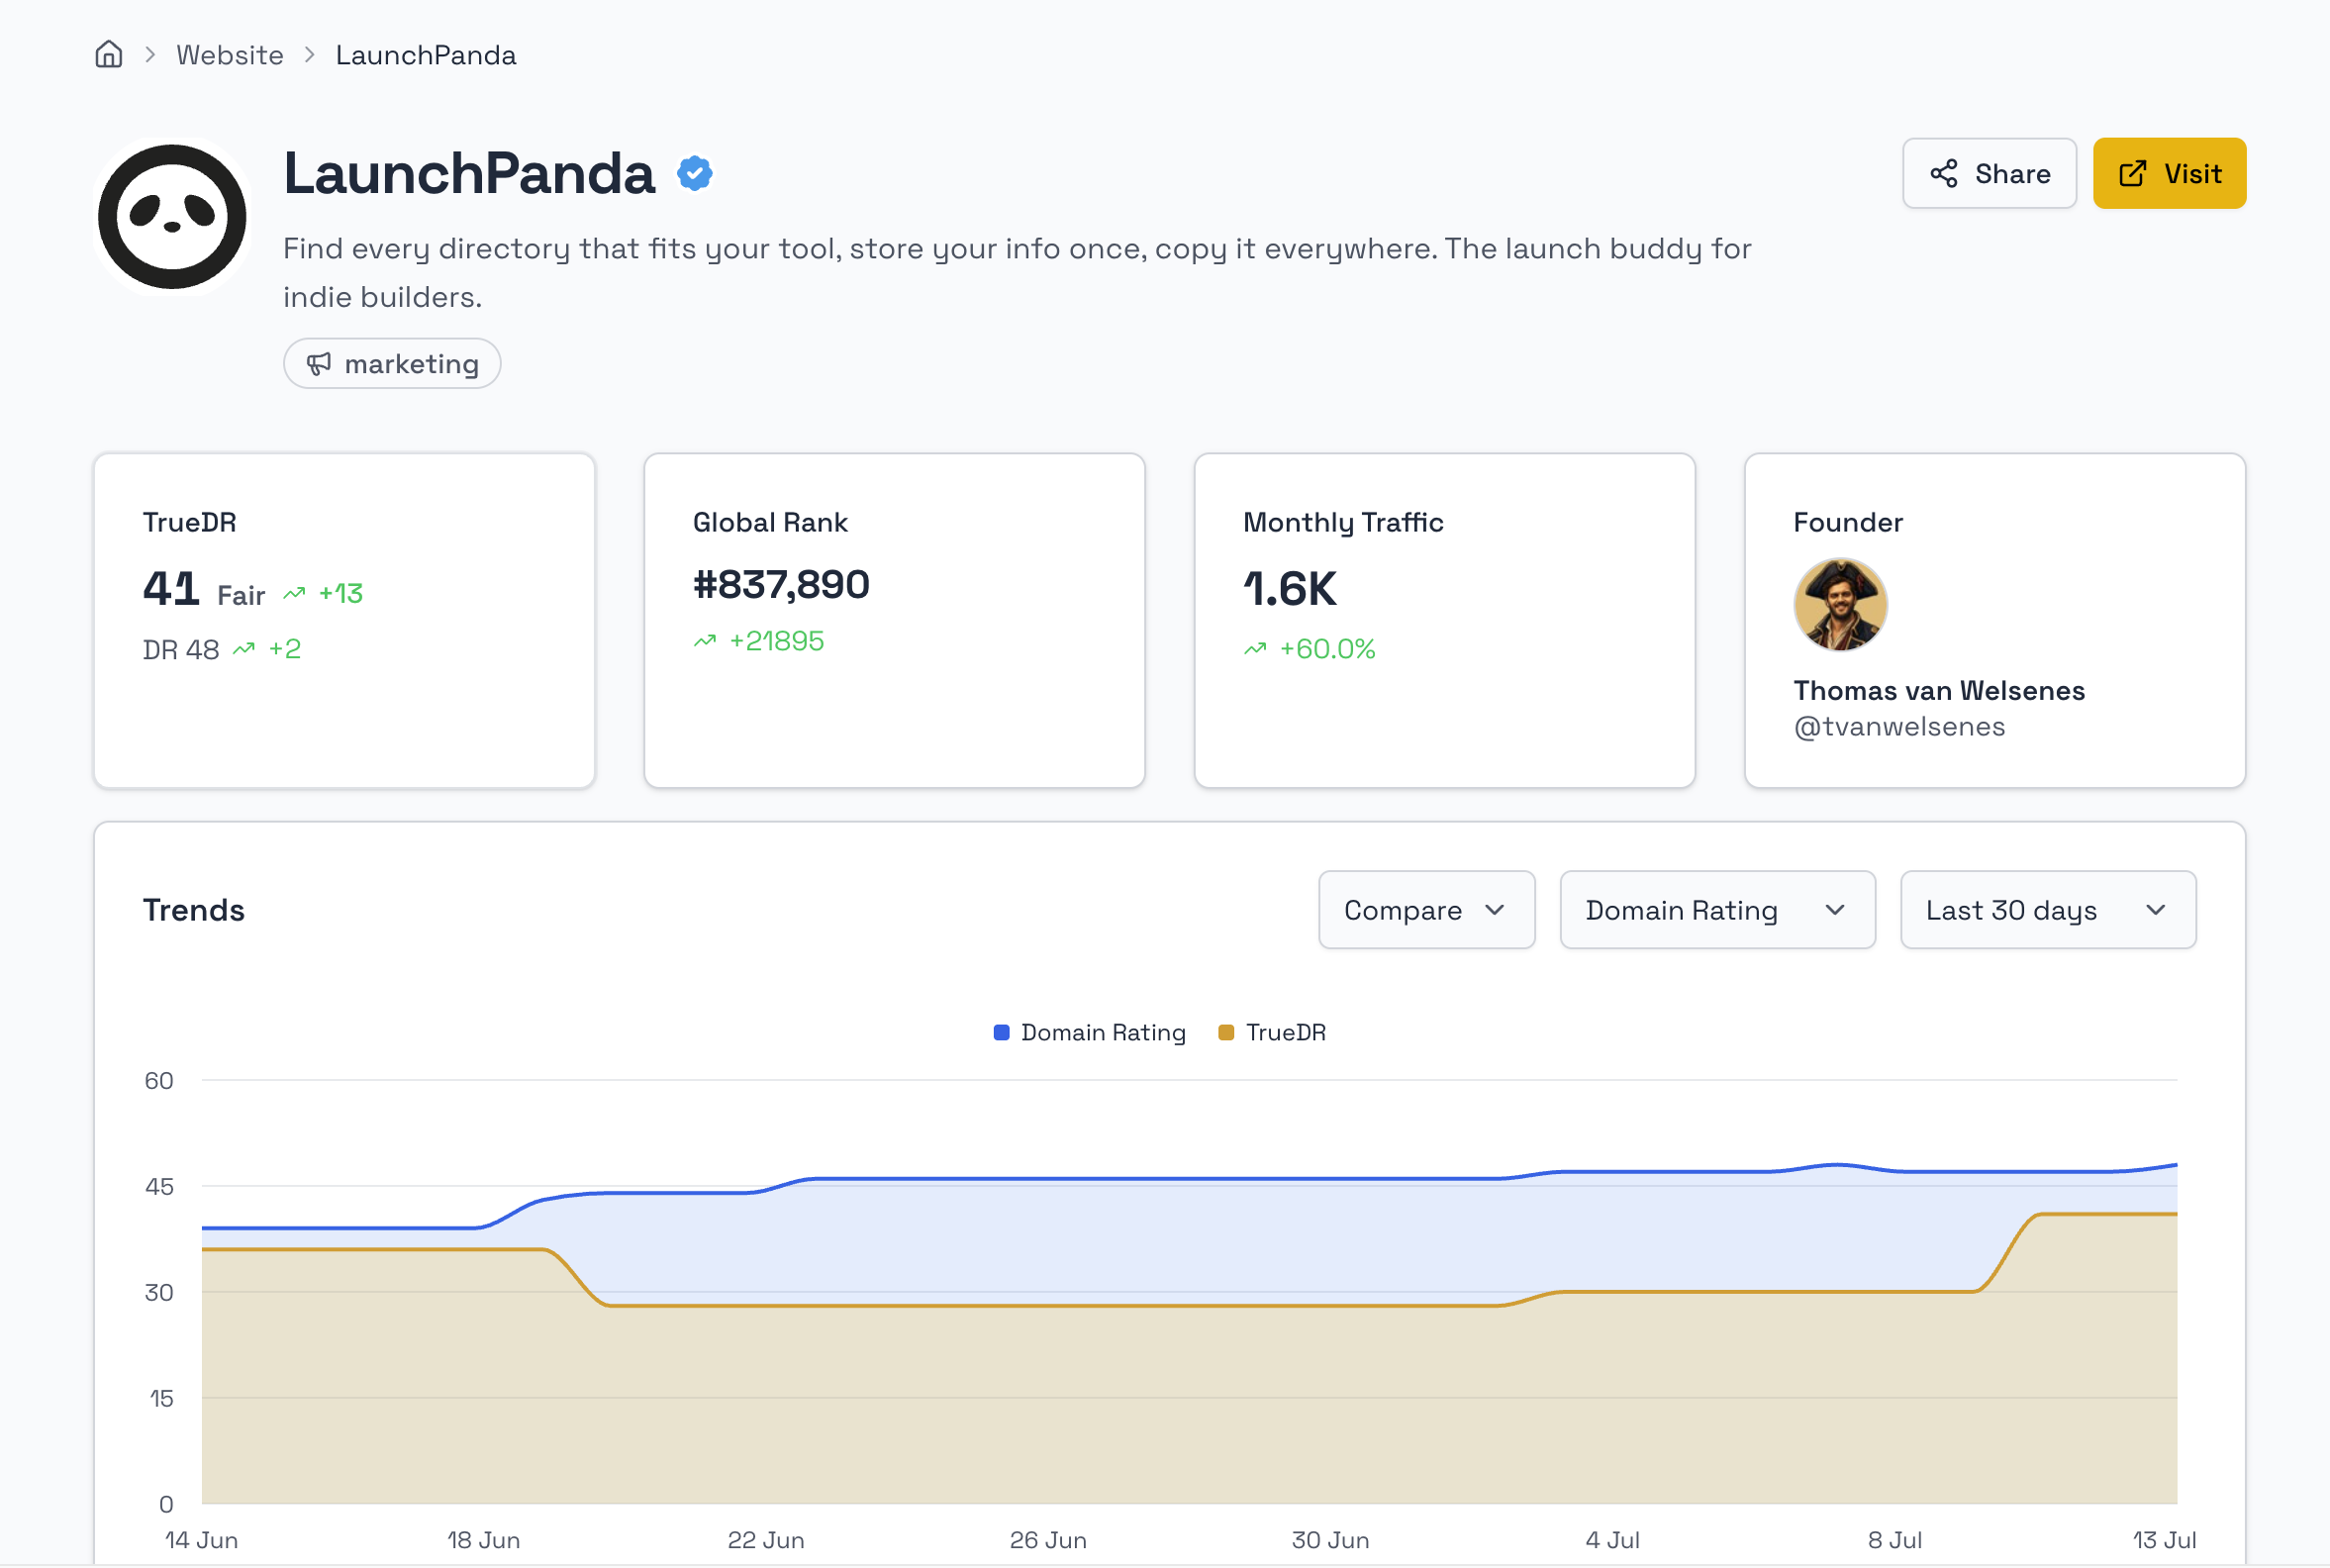Click the 13 Jul axis label

[2164, 1540]
